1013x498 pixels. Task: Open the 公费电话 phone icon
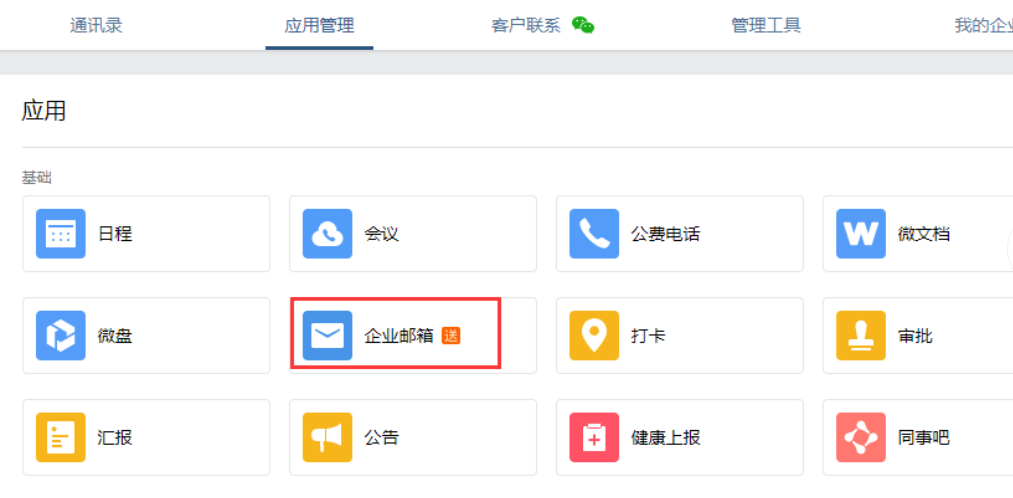click(594, 234)
